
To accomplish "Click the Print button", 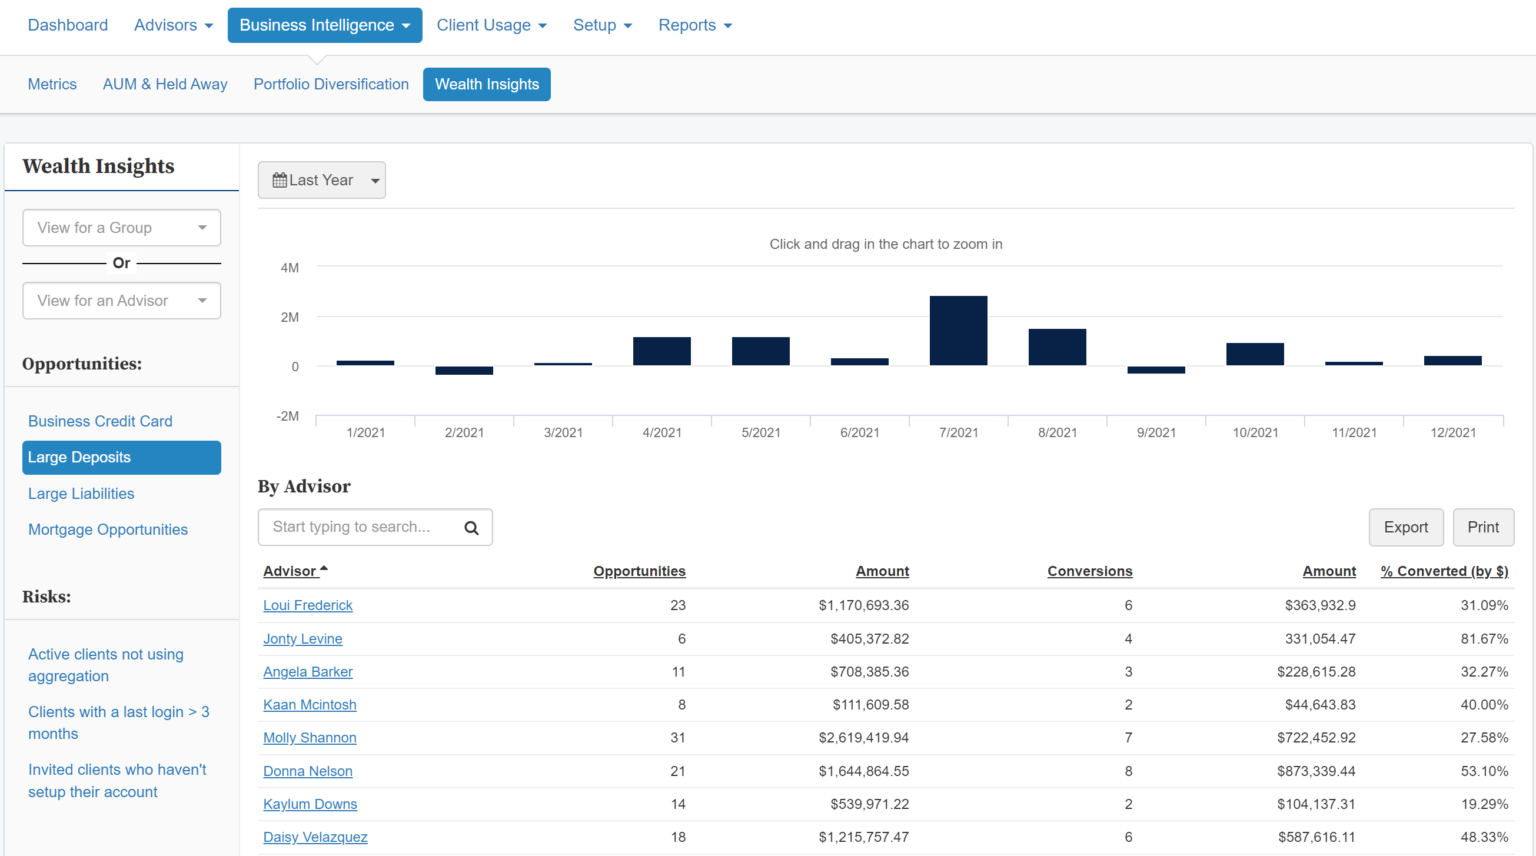I will [1483, 527].
